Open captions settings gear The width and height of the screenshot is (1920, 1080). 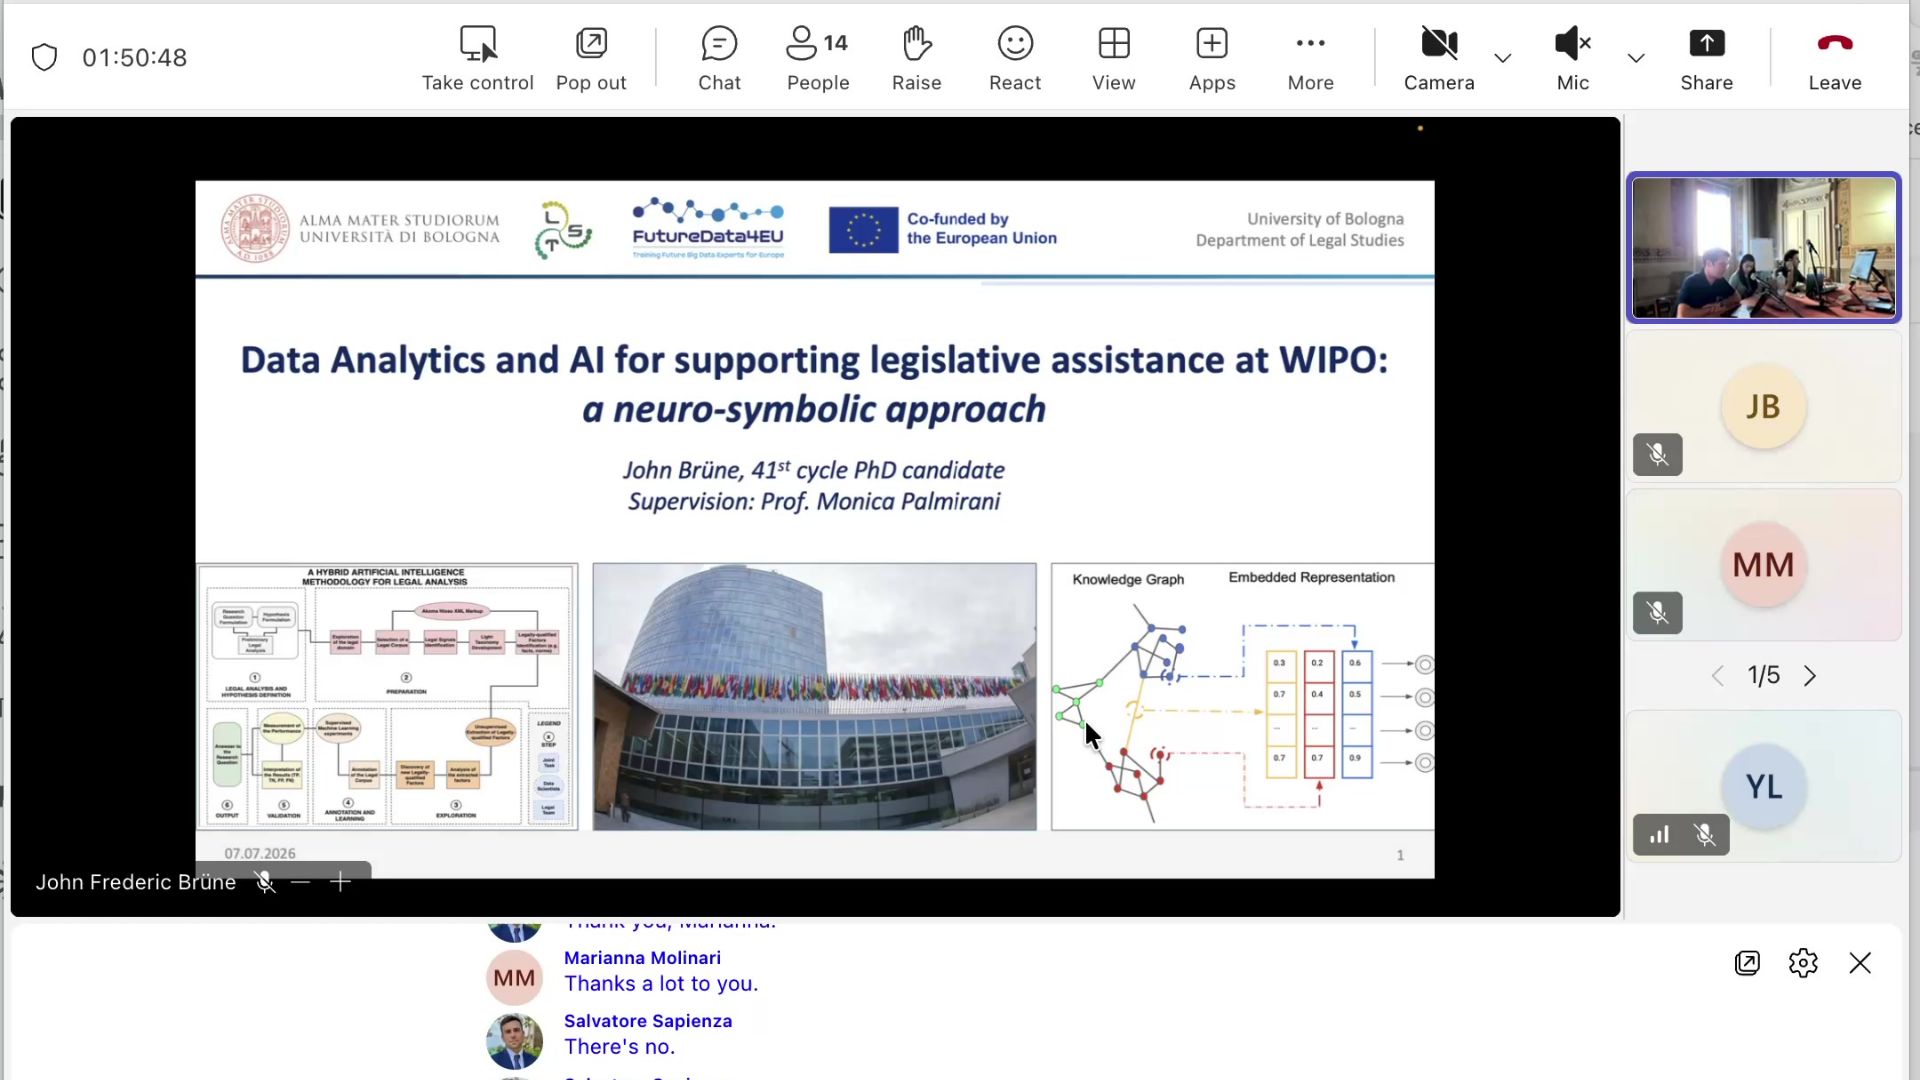coord(1803,963)
